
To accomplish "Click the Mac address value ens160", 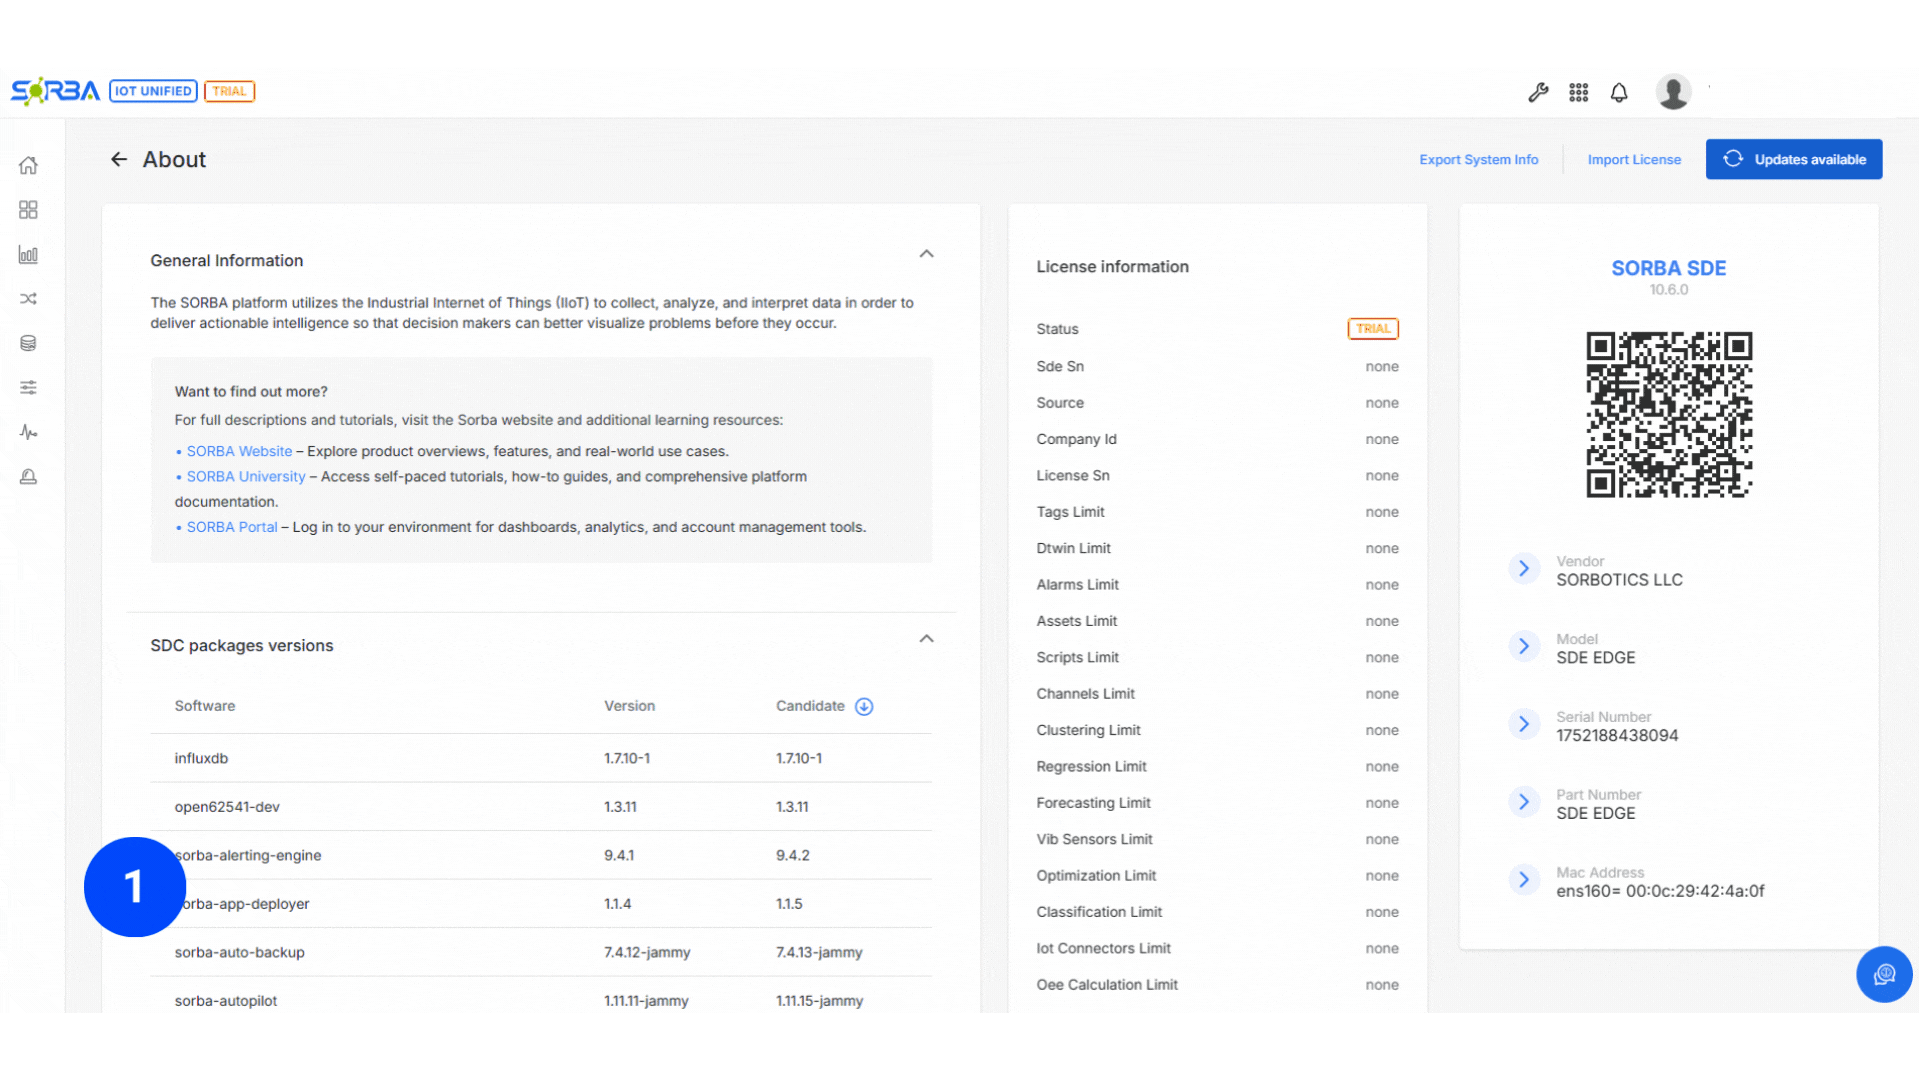I will tap(1660, 891).
